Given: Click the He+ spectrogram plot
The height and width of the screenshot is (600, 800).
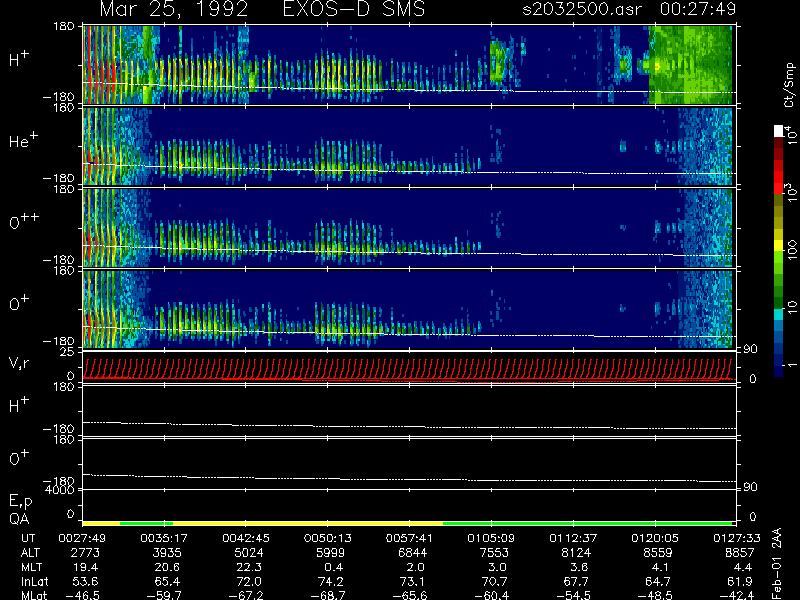Looking at the screenshot, I should tap(408, 146).
